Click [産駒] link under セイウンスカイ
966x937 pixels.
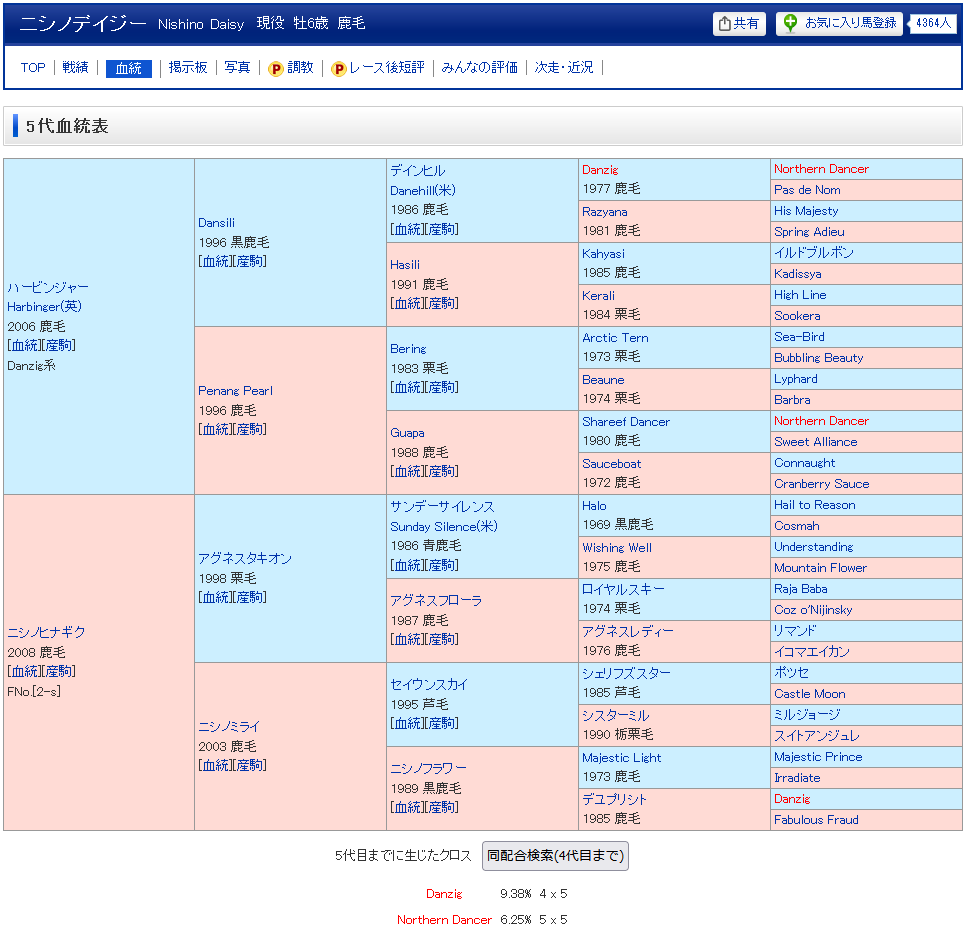tap(442, 723)
